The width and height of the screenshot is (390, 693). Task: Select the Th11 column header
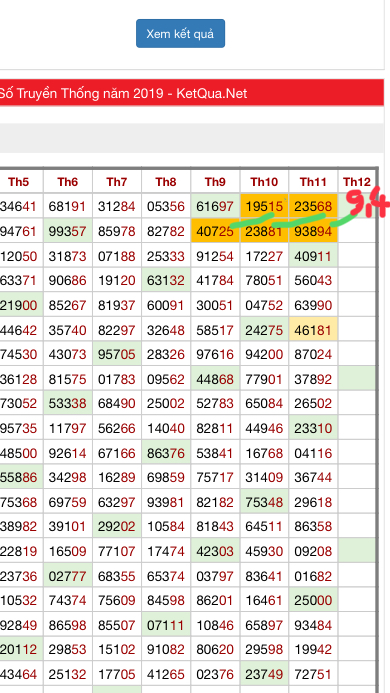pos(313,182)
